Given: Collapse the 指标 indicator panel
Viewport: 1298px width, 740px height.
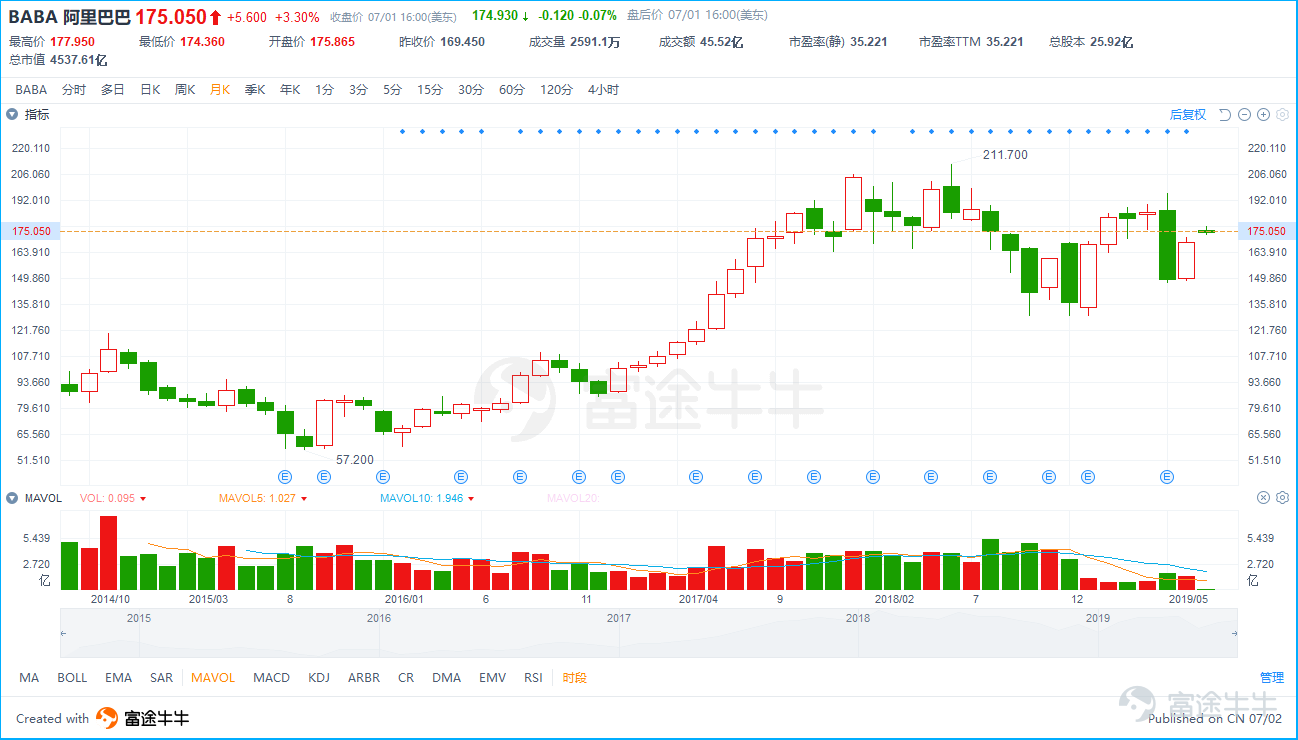Looking at the screenshot, I should tap(13, 115).
